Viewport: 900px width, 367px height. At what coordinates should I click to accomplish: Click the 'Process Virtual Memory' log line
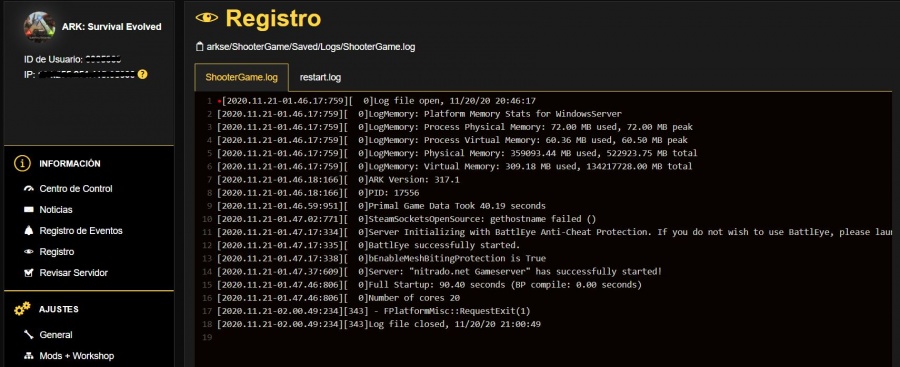pyautogui.click(x=452, y=140)
